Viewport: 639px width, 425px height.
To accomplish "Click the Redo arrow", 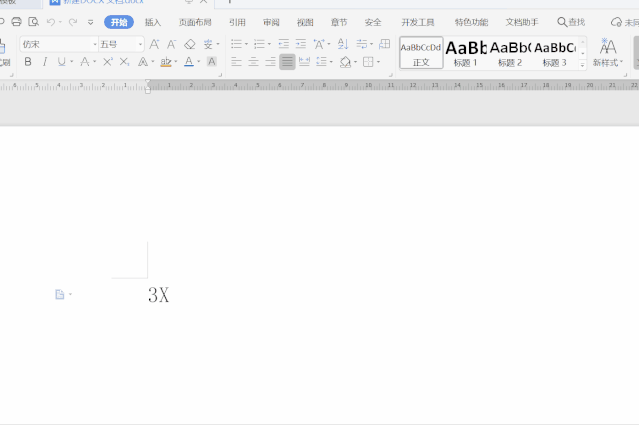I will click(73, 22).
